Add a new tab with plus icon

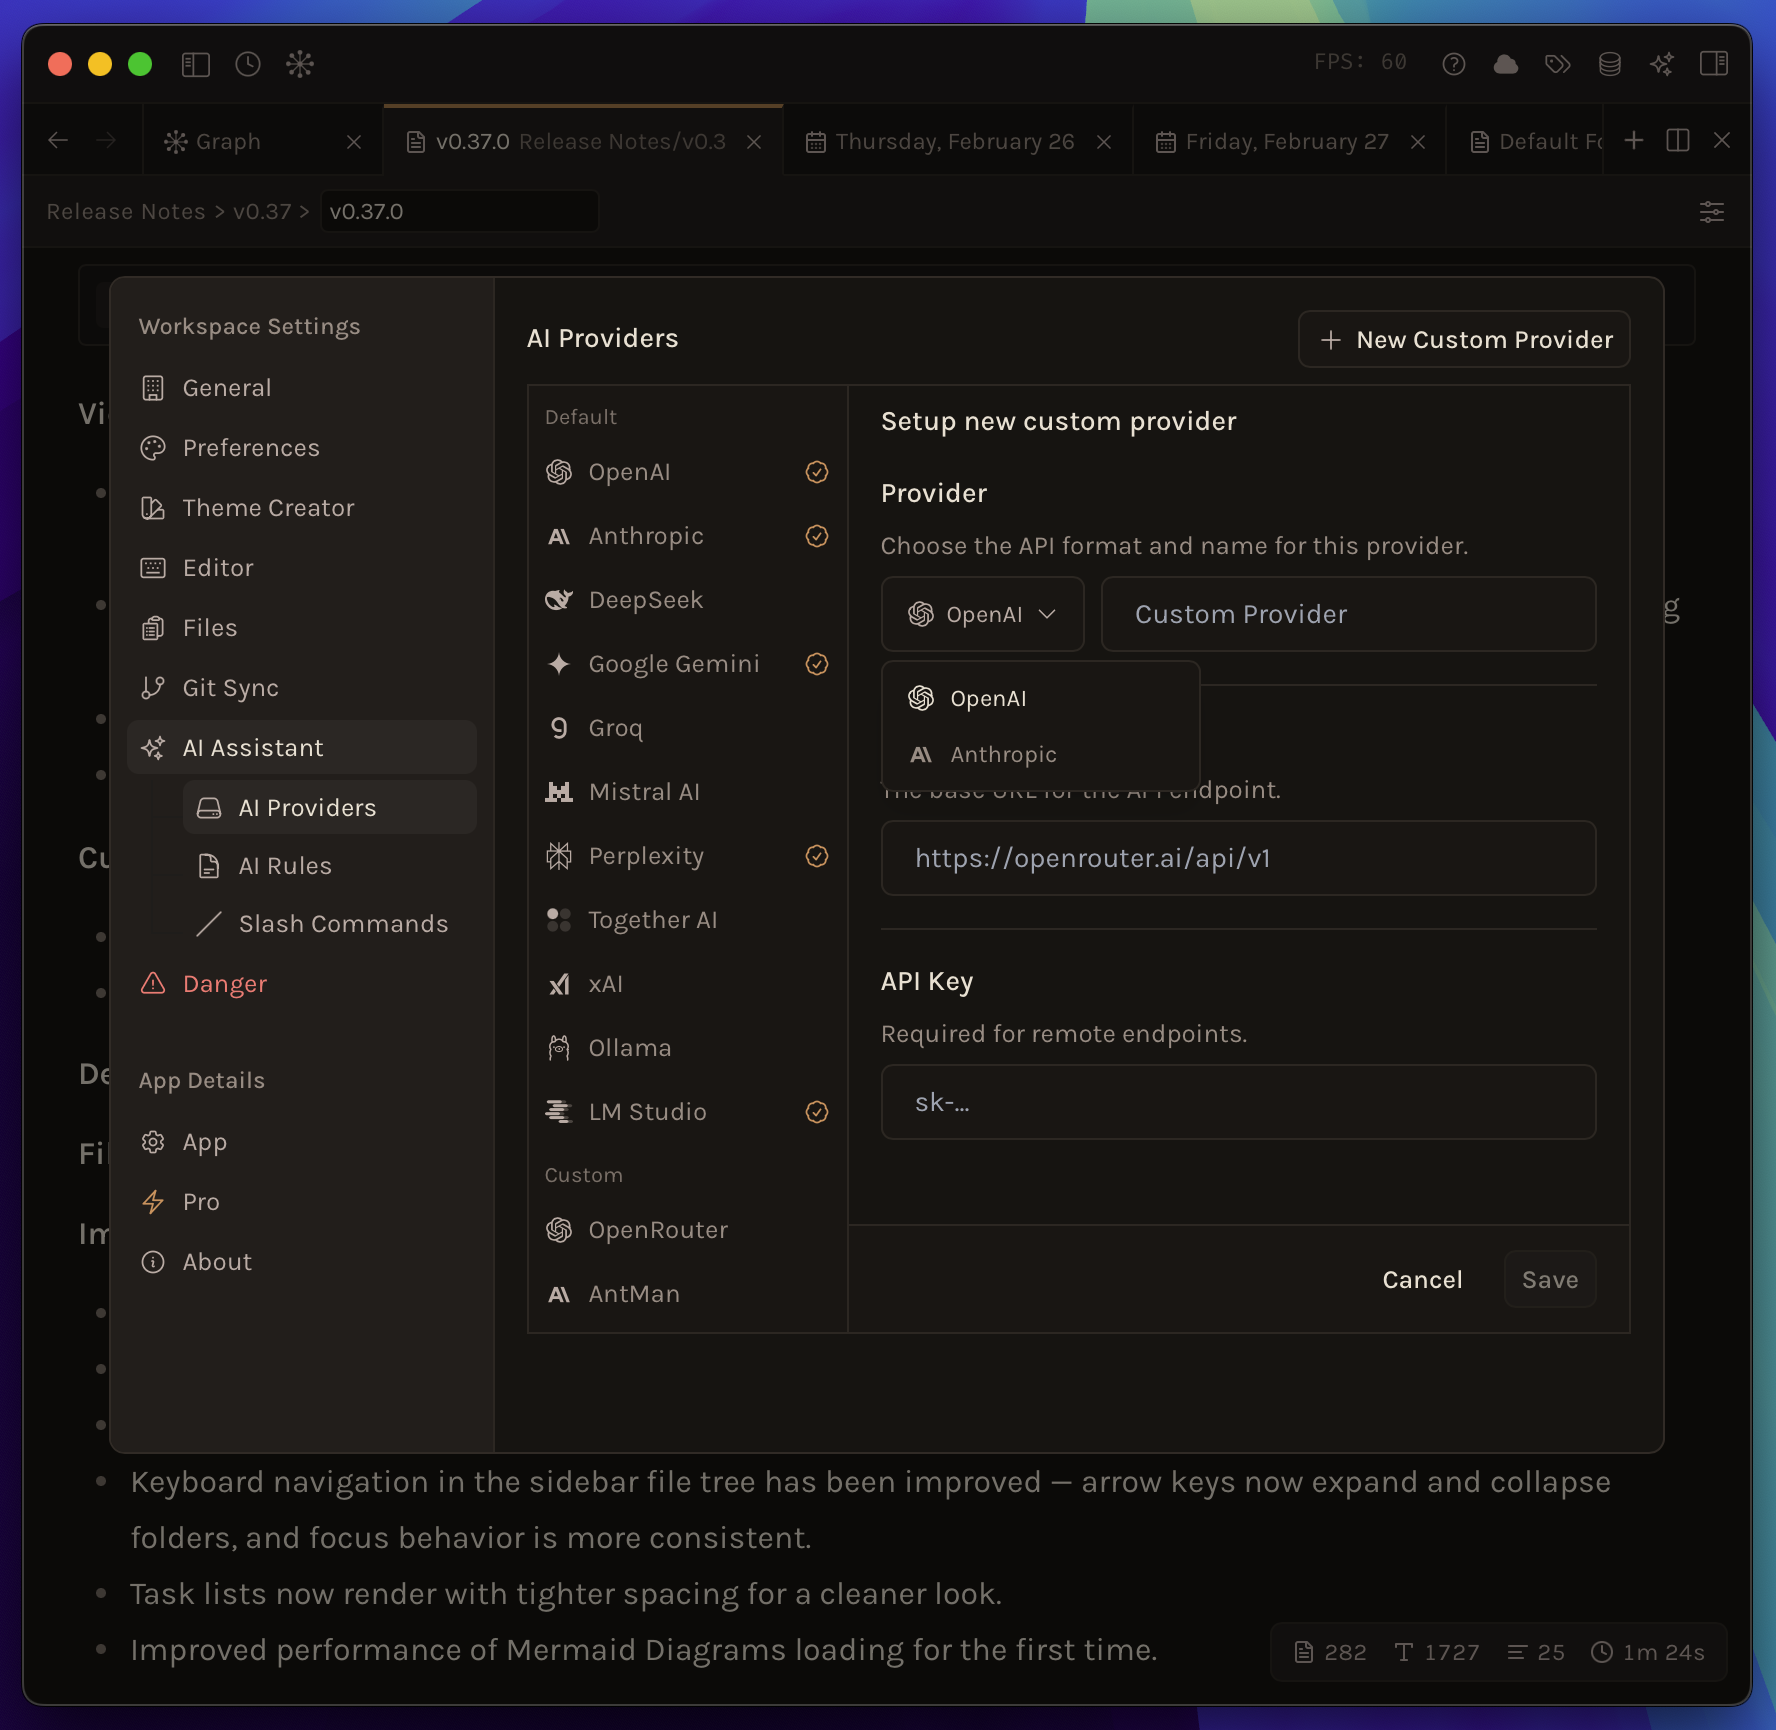(1634, 141)
